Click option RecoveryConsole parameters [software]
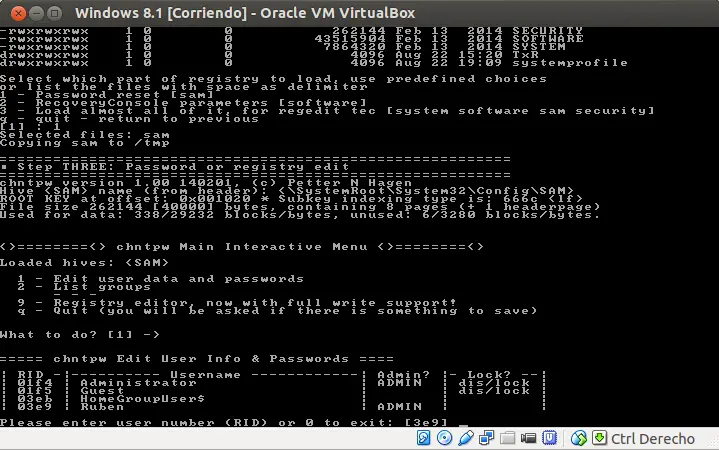The height and width of the screenshot is (450, 719). [x=183, y=103]
